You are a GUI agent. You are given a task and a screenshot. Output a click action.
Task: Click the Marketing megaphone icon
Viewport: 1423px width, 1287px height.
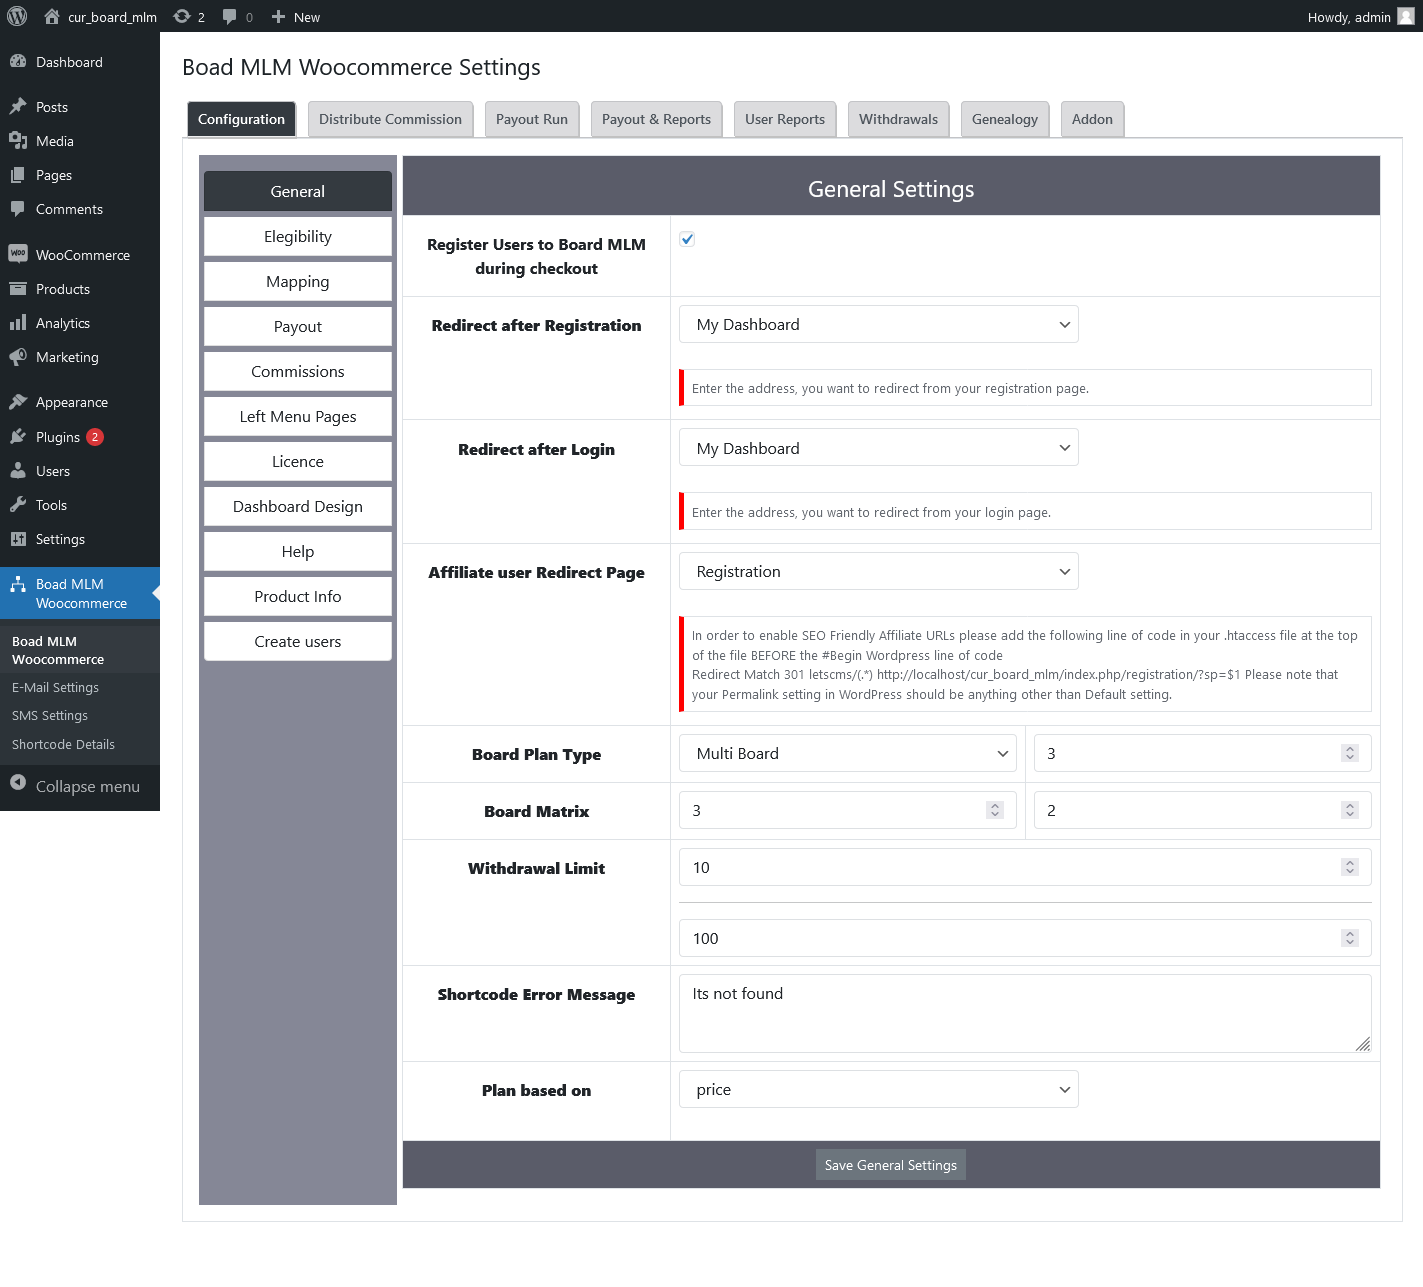tap(20, 357)
